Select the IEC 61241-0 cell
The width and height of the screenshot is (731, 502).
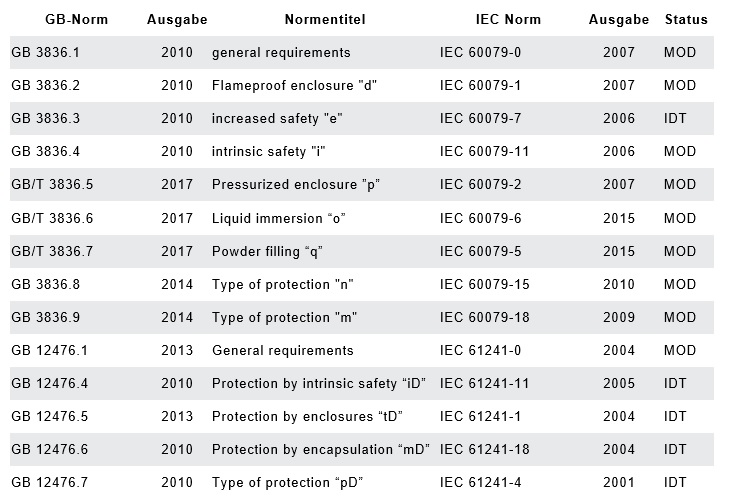[480, 350]
